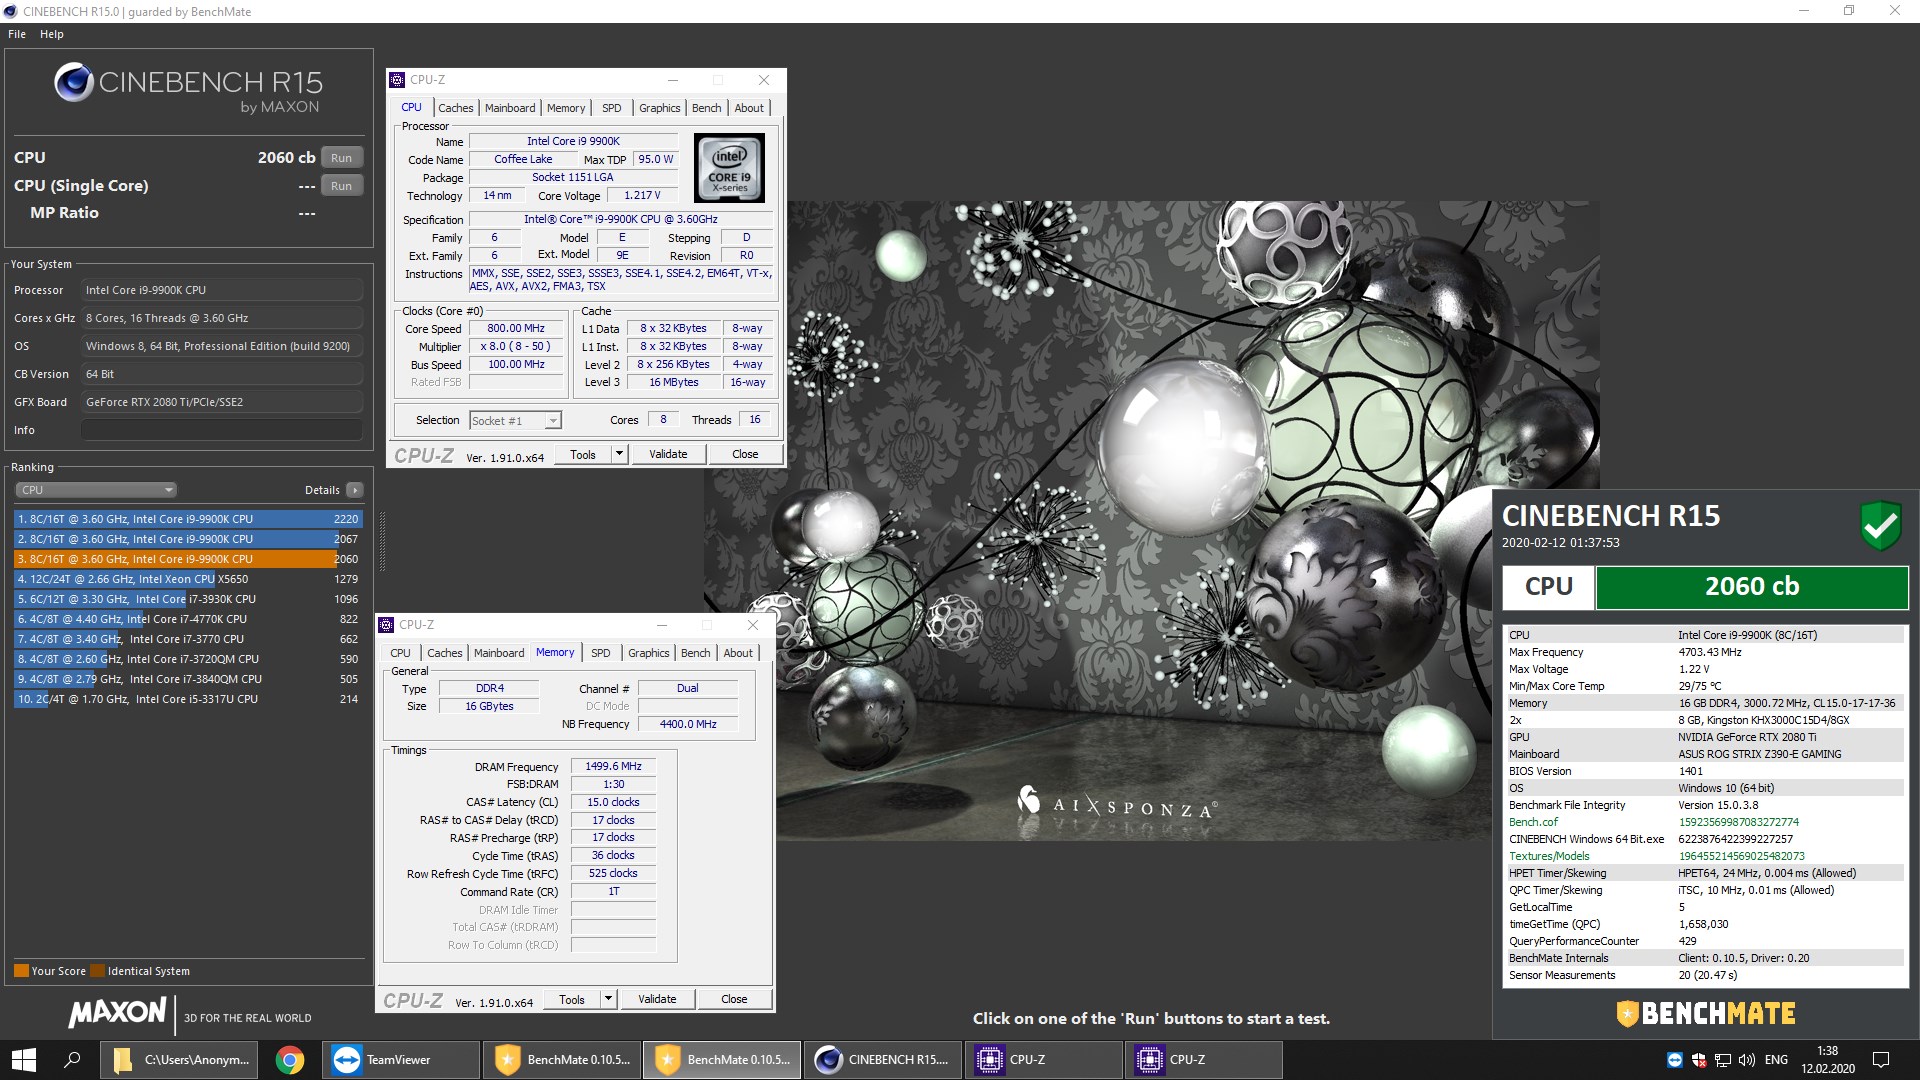This screenshot has width=1920, height=1080.
Task: Open SPD tab in lower CPU-Z
Action: click(601, 653)
